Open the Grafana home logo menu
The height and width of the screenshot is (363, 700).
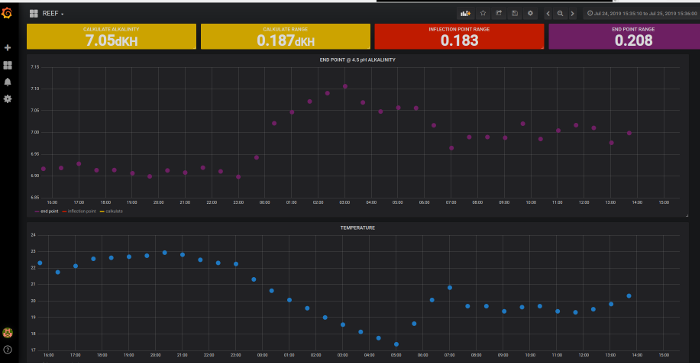(x=7, y=13)
